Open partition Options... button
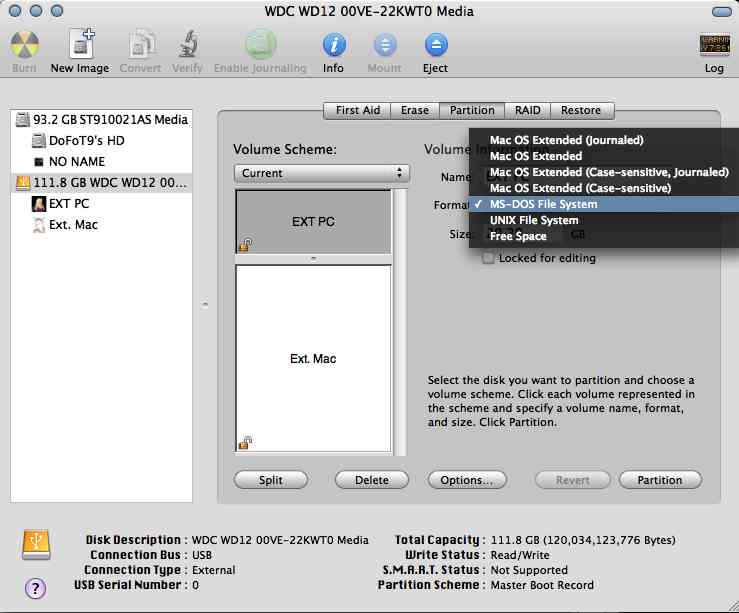This screenshot has height=613, width=739. (467, 480)
